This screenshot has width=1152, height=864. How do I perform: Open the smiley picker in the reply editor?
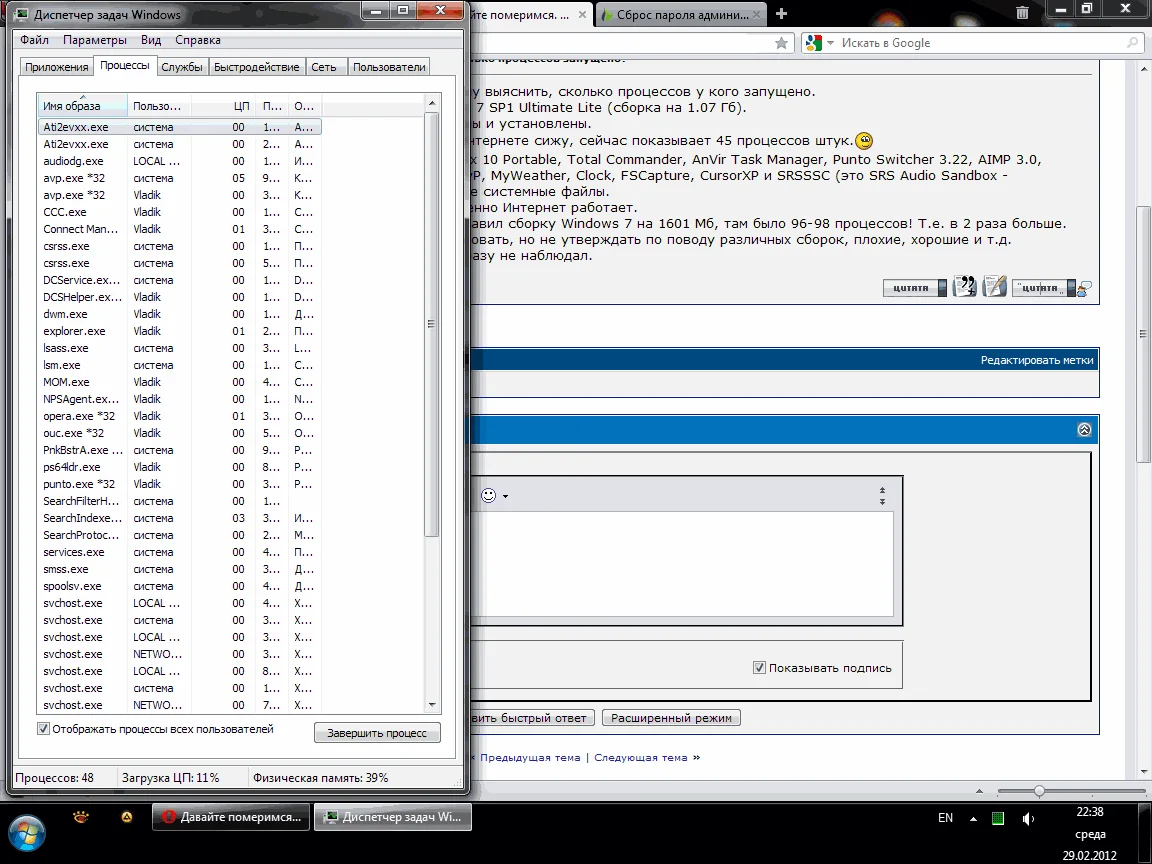coord(489,496)
